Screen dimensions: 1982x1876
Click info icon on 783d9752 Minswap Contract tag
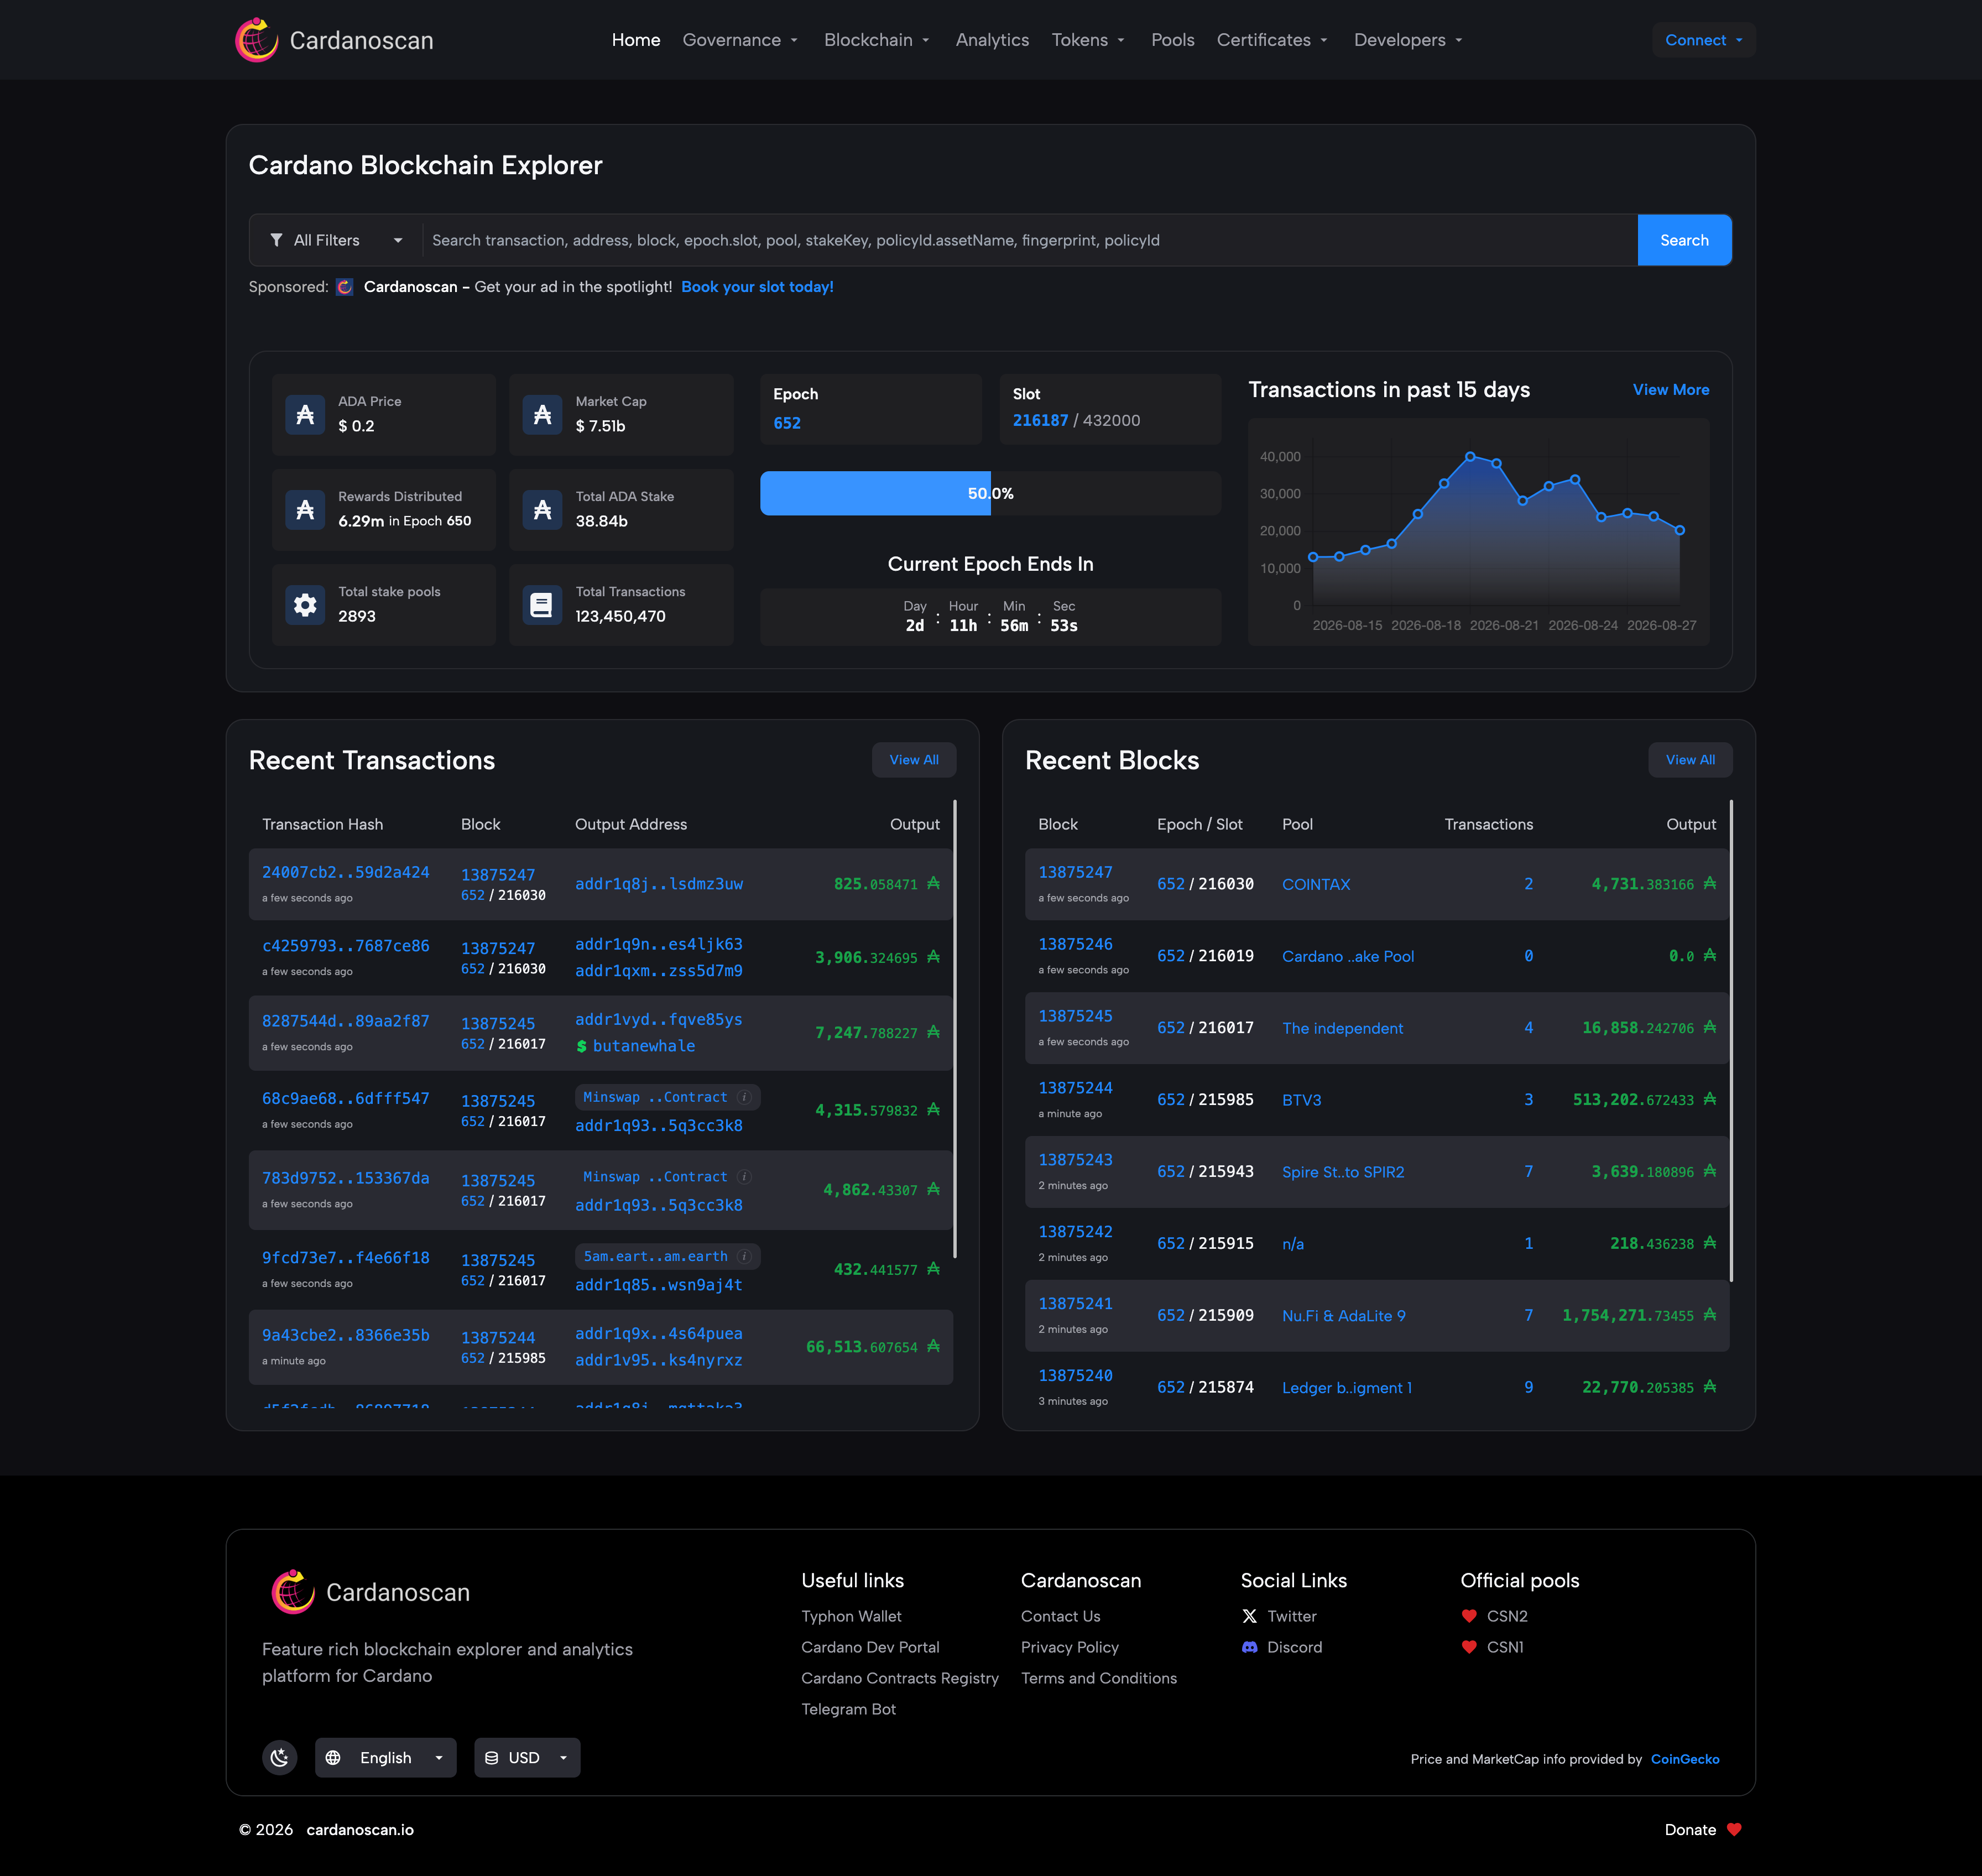(x=744, y=1177)
